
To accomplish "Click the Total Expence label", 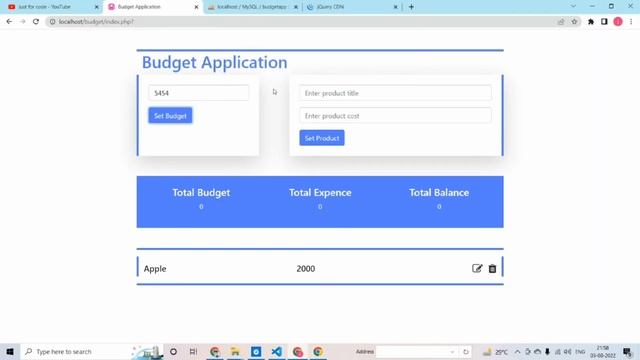I will coord(320,193).
